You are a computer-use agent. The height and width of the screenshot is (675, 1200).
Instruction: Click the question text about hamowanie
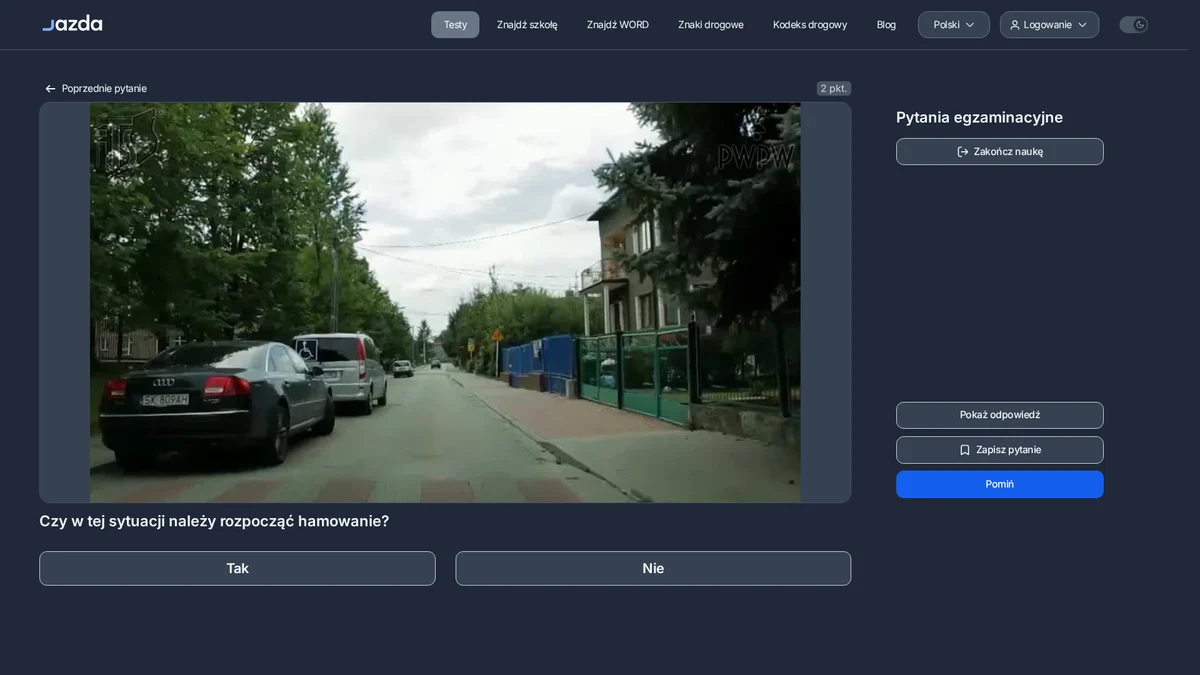(x=214, y=521)
